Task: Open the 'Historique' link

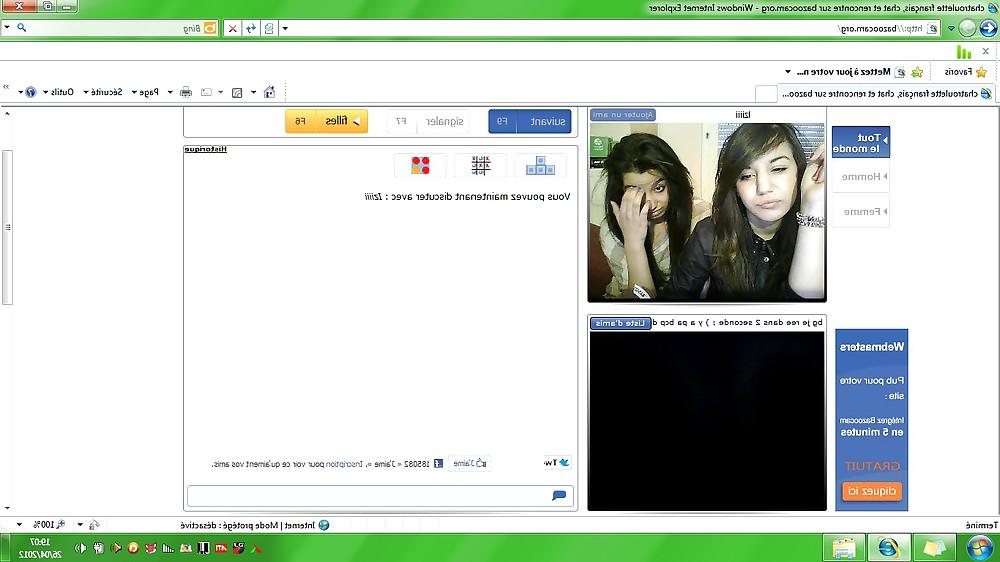Action: 205,149
